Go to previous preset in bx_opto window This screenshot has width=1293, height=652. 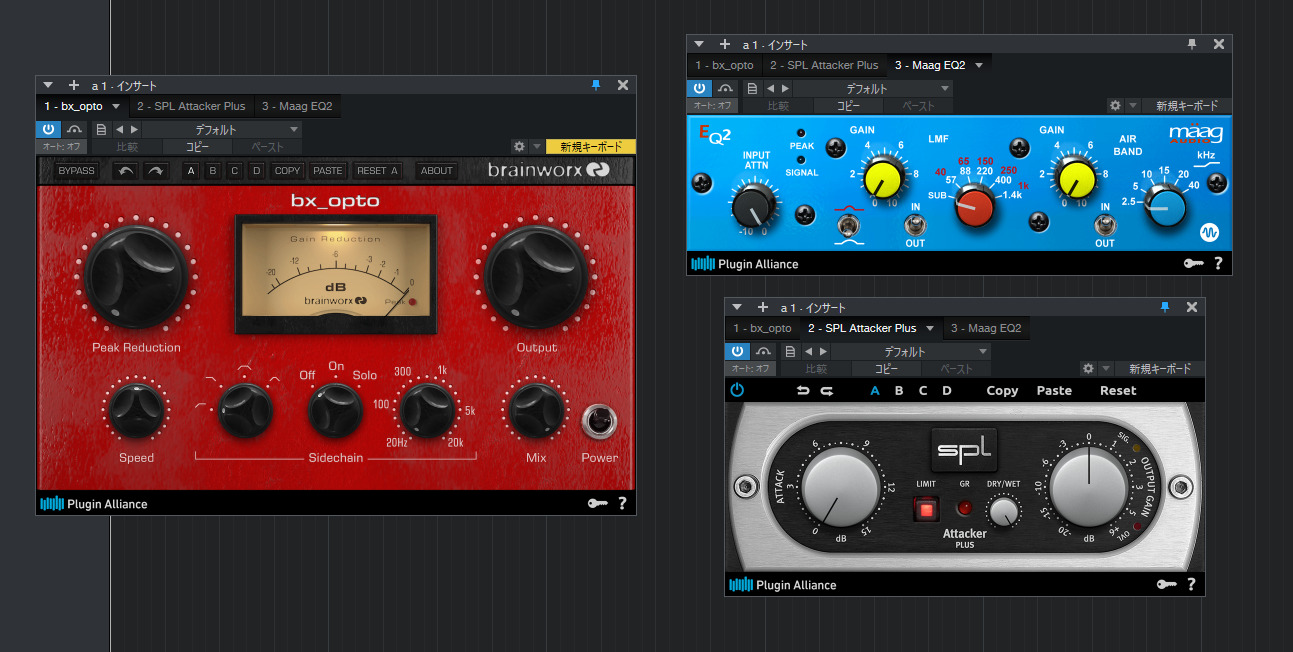pos(119,129)
